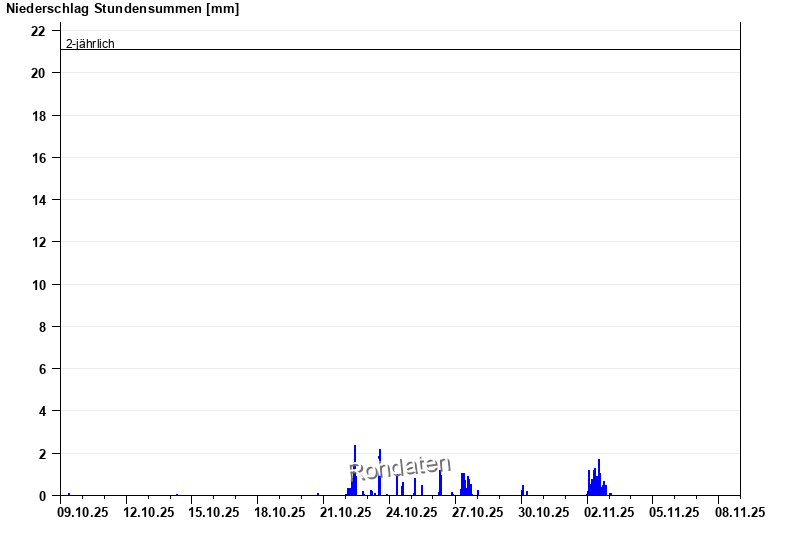Click the y-axis value 10
Image resolution: width=800 pixels, height=550 pixels.
[x=38, y=285]
